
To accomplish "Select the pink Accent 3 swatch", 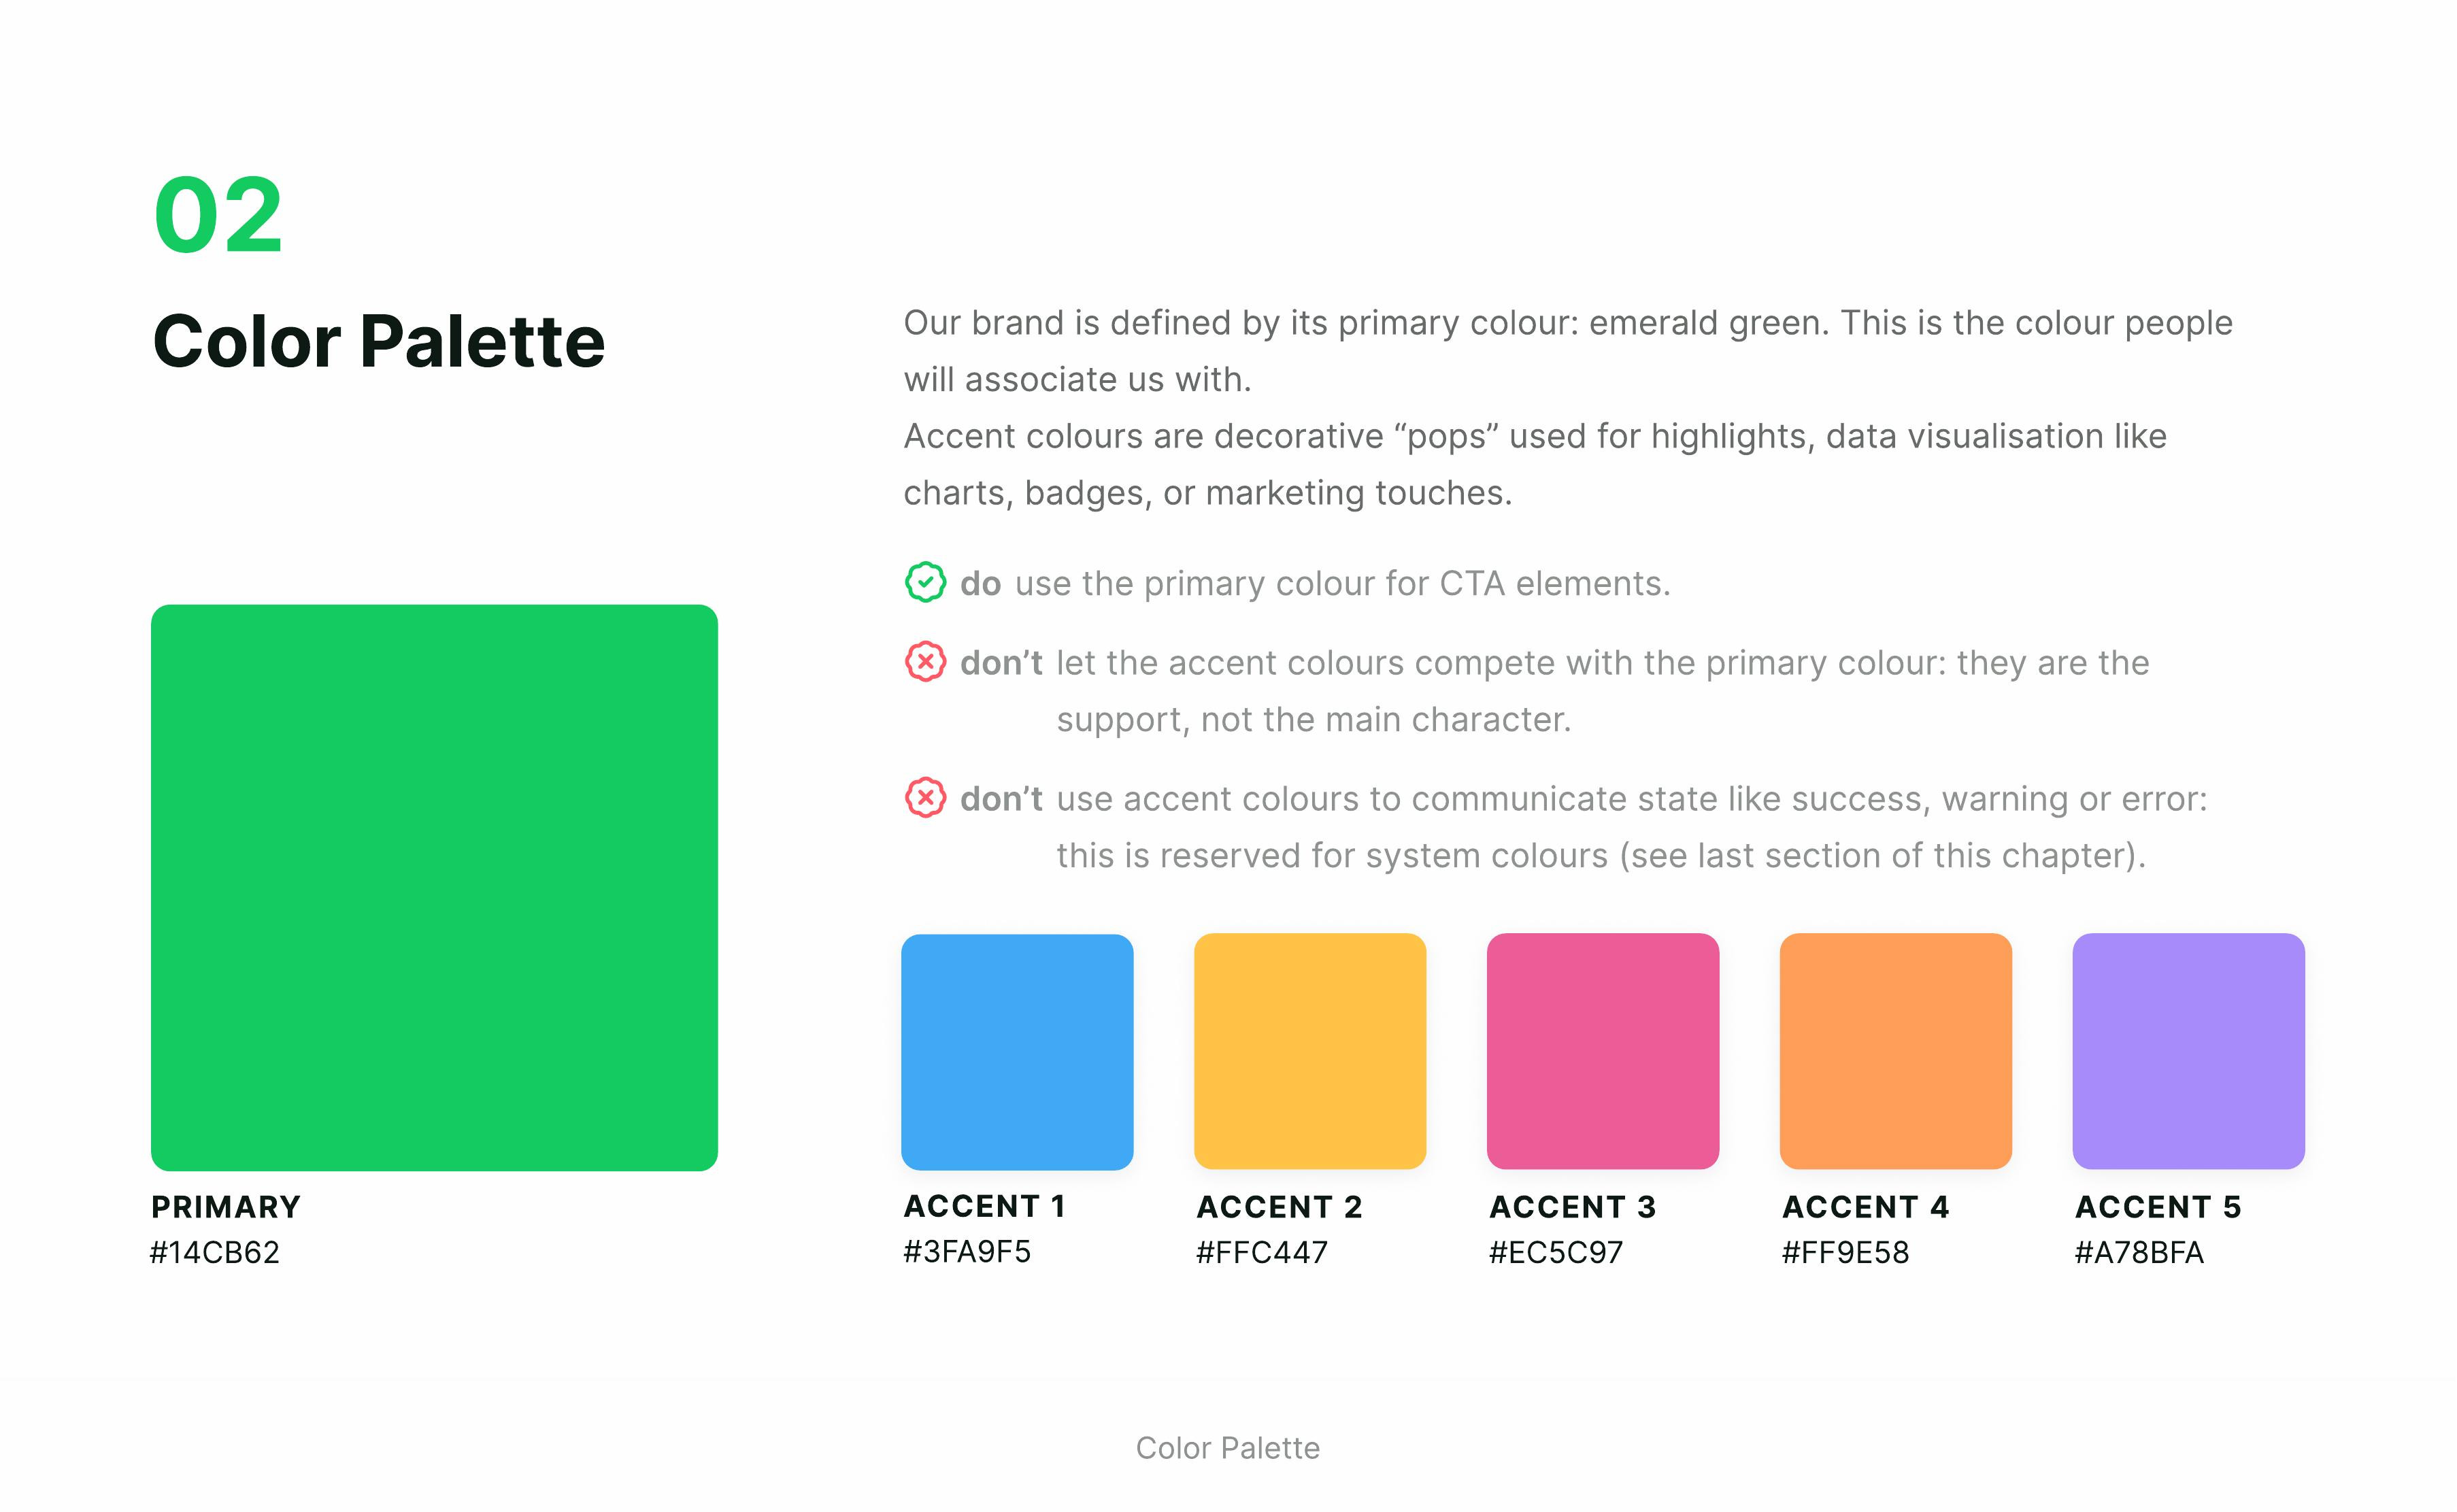I will 1603,1052.
